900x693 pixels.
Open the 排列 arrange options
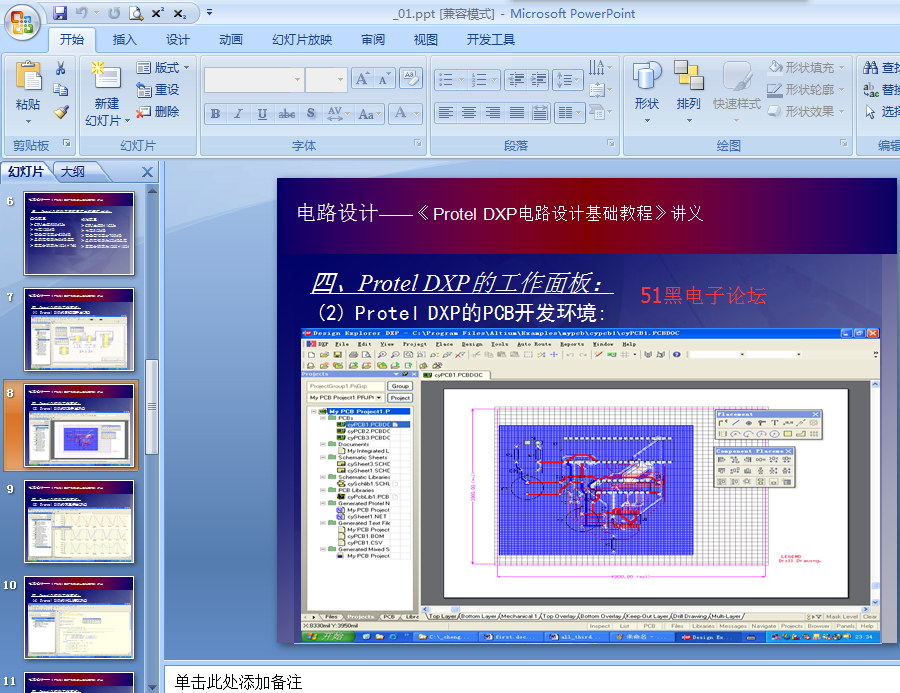(689, 91)
